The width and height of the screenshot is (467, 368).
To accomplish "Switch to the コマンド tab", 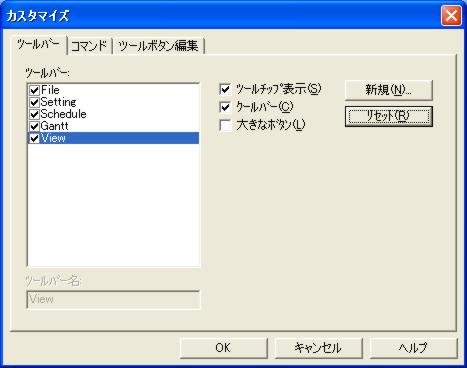I will (89, 46).
